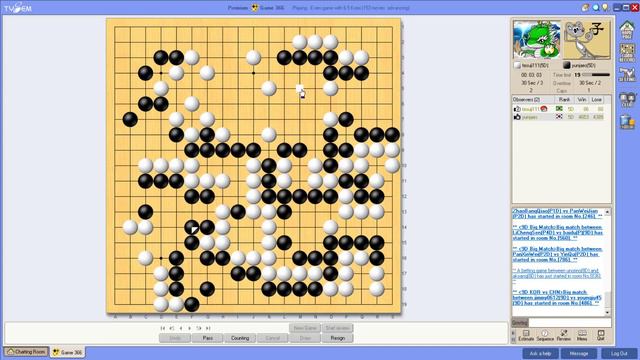This screenshot has width=640, height=360.
Task: Click the Start review button
Action: 338,328
